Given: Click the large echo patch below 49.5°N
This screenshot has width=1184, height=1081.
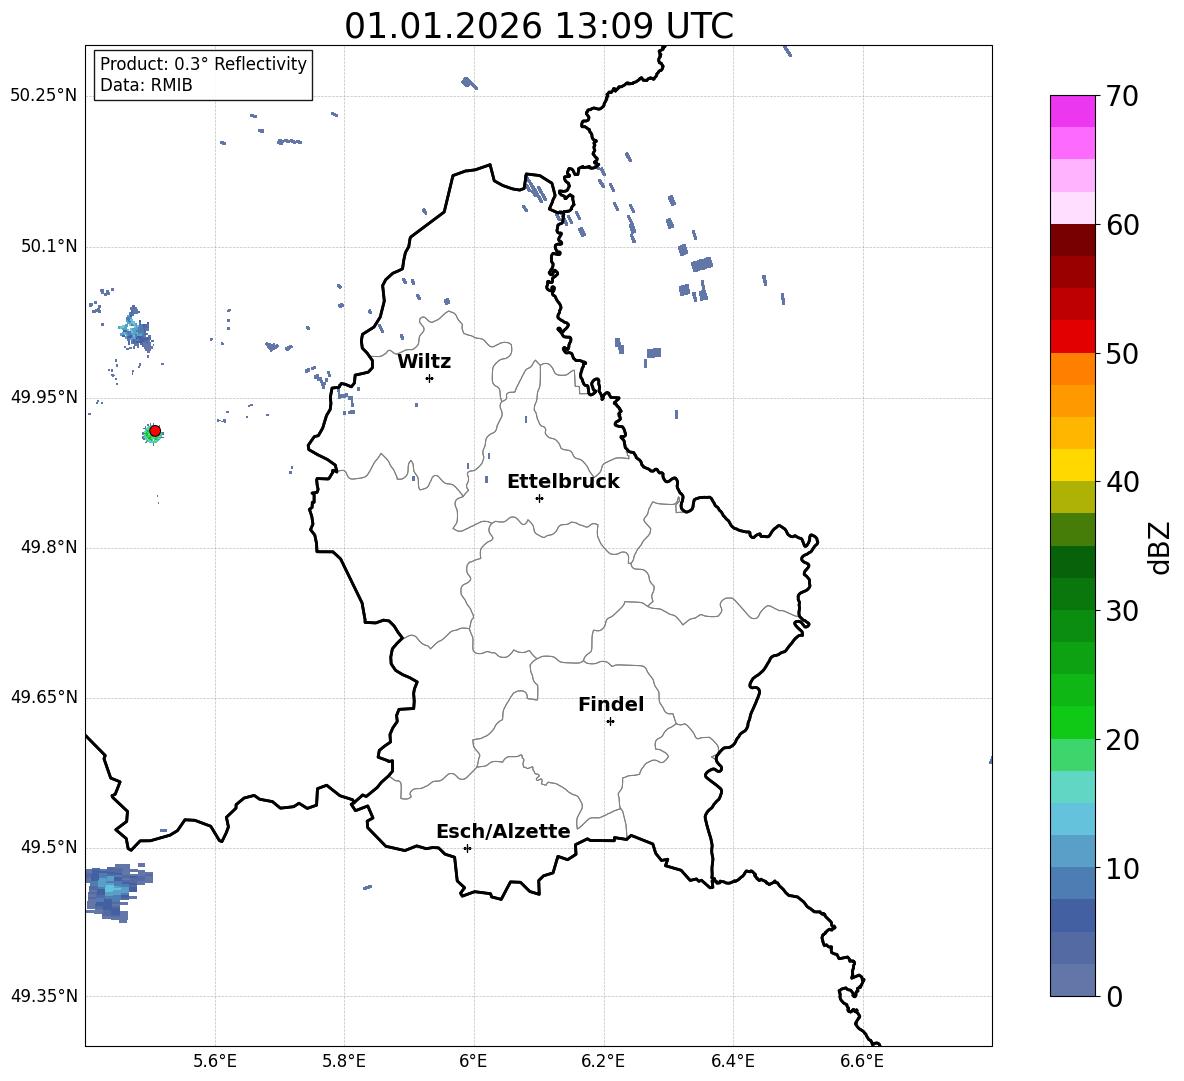Looking at the screenshot, I should tap(117, 892).
